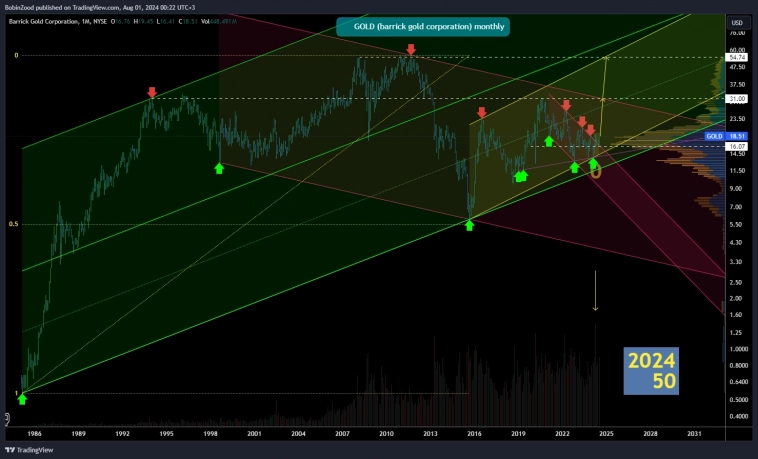
Task: Click yellow down arrow above volume bars
Action: (x=595, y=290)
